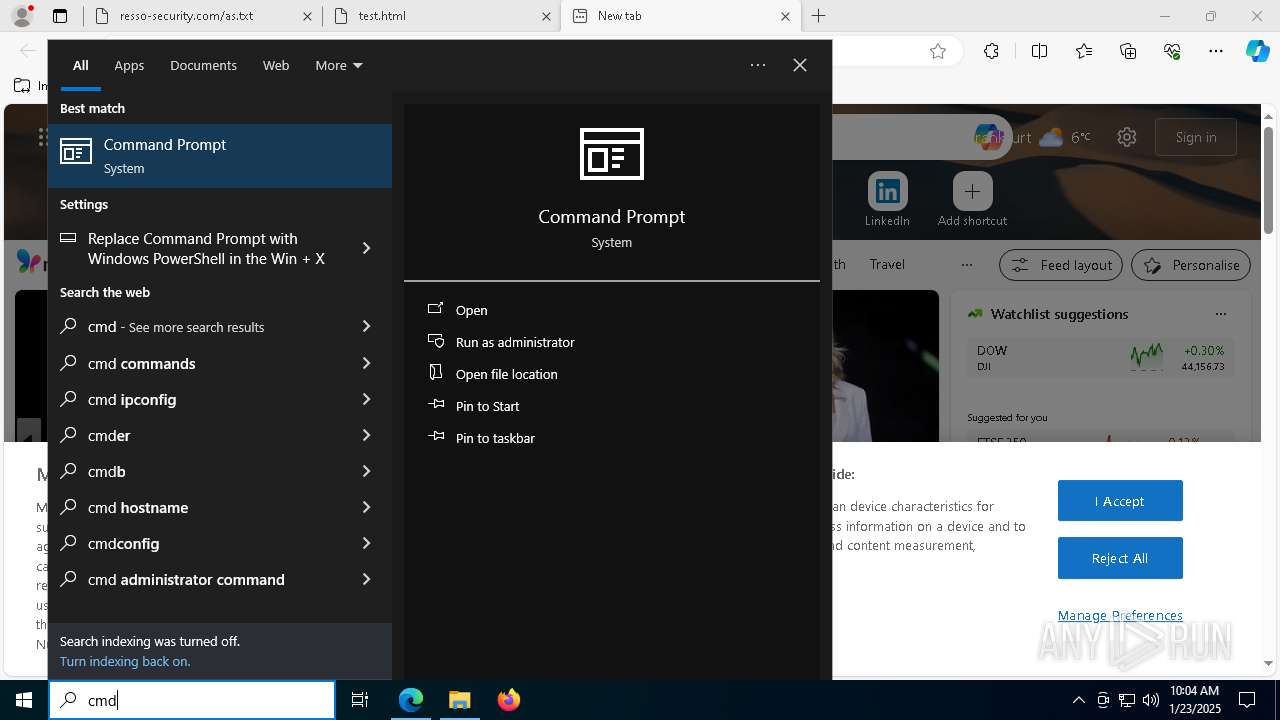Open search panel options ellipsis

point(758,65)
